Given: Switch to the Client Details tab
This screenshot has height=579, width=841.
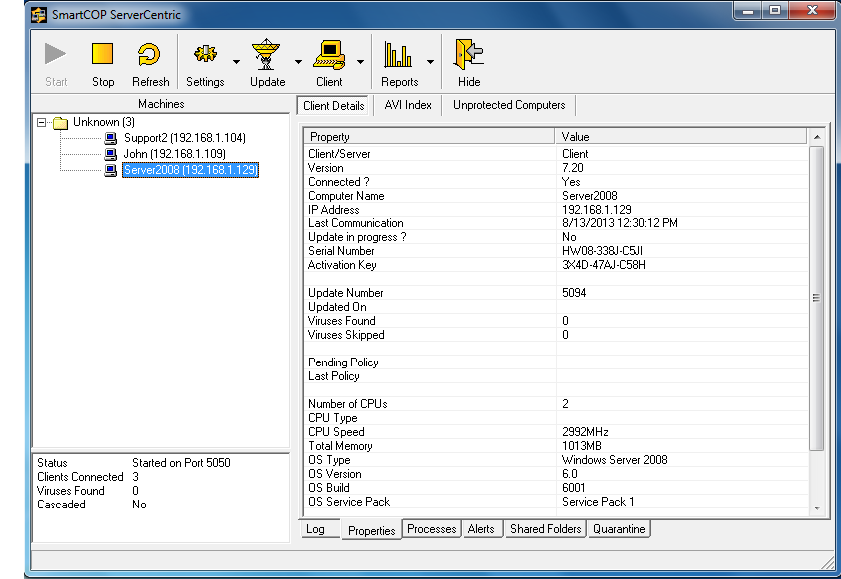Looking at the screenshot, I should (x=334, y=106).
